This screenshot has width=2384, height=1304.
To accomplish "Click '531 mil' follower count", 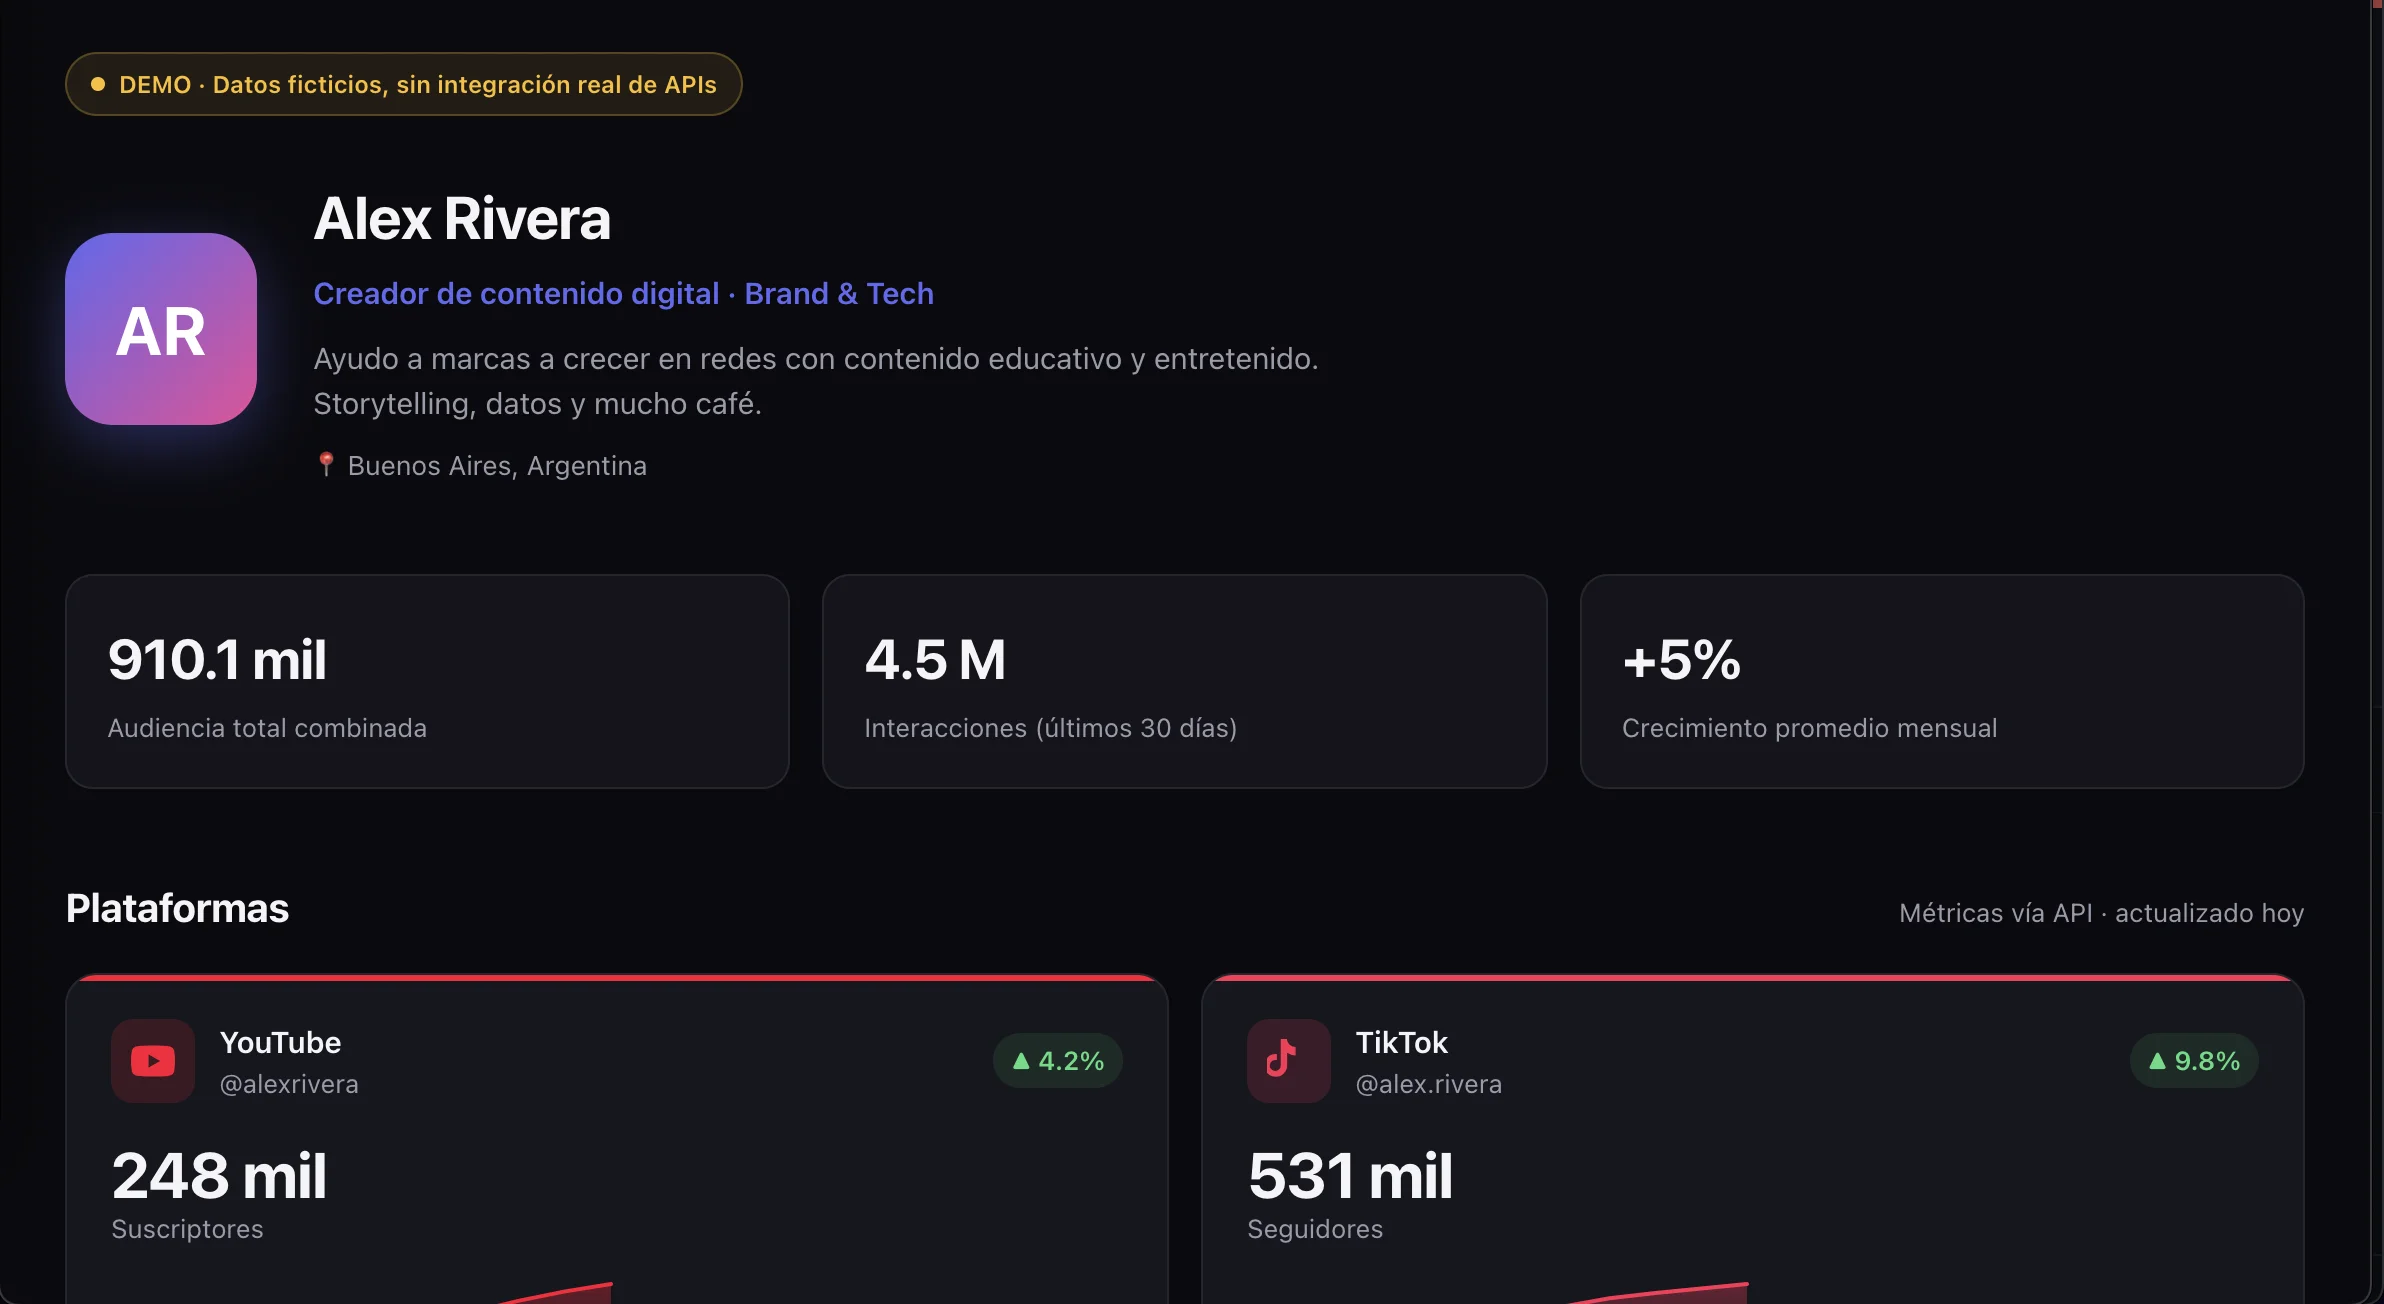I will (1350, 1175).
